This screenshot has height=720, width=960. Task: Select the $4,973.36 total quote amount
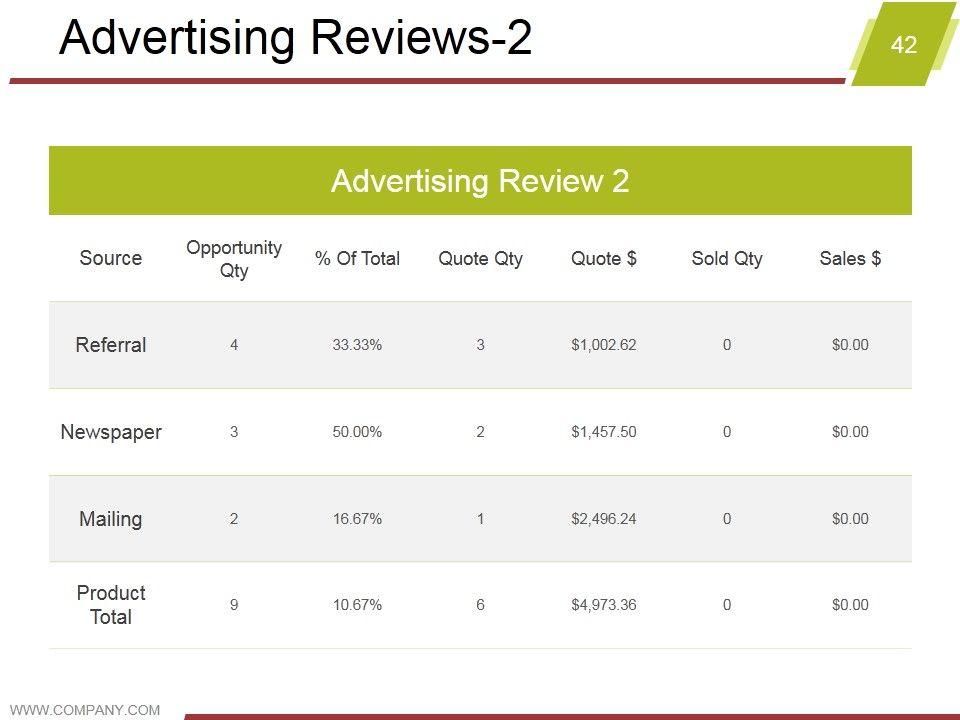point(603,605)
